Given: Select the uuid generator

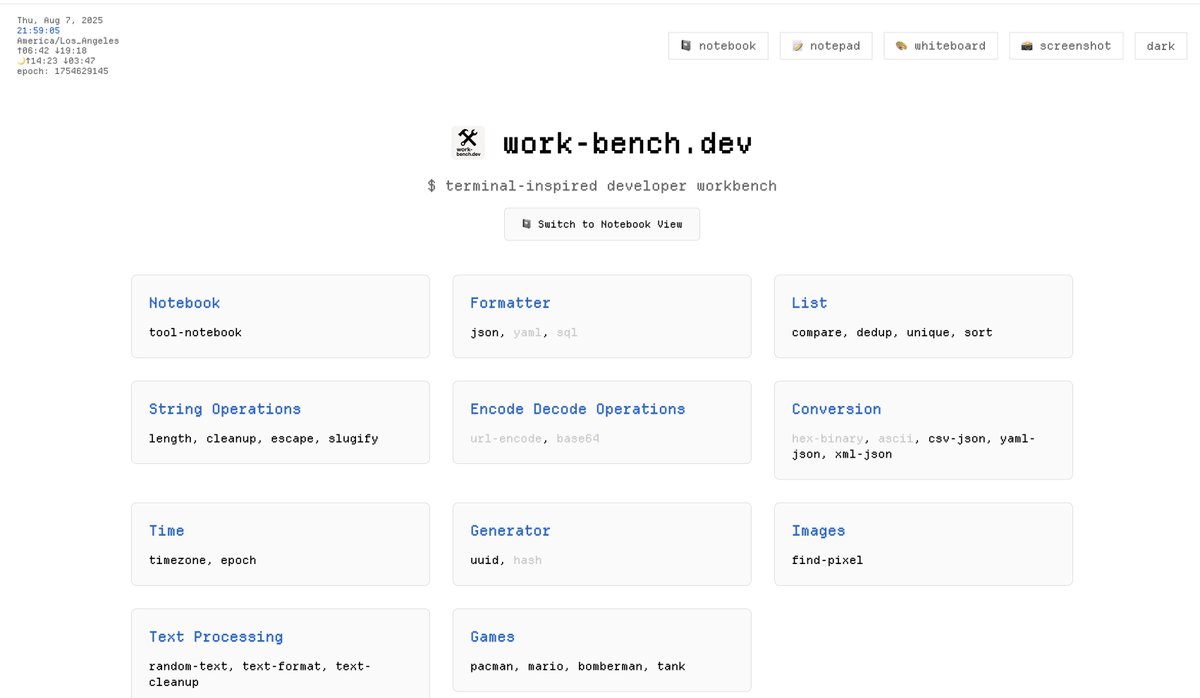Looking at the screenshot, I should pos(484,560).
